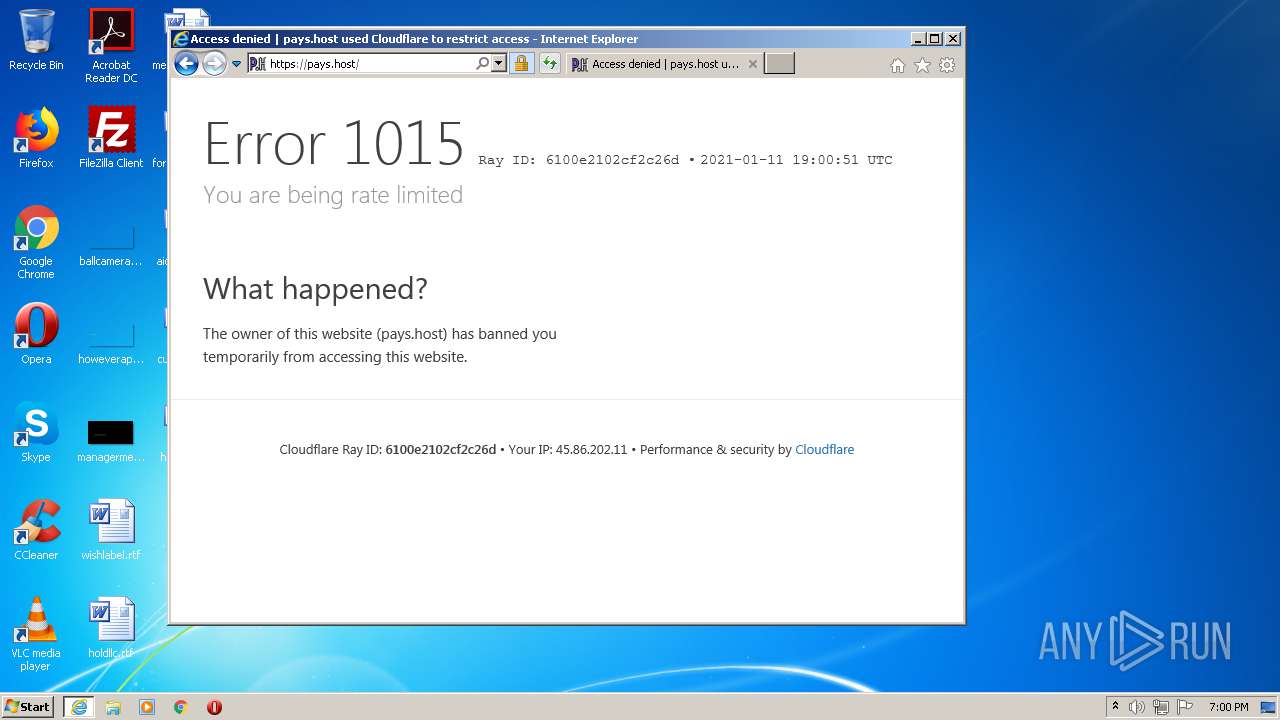Open the volume speaker tray icon
The height and width of the screenshot is (720, 1280).
pyautogui.click(x=1137, y=707)
